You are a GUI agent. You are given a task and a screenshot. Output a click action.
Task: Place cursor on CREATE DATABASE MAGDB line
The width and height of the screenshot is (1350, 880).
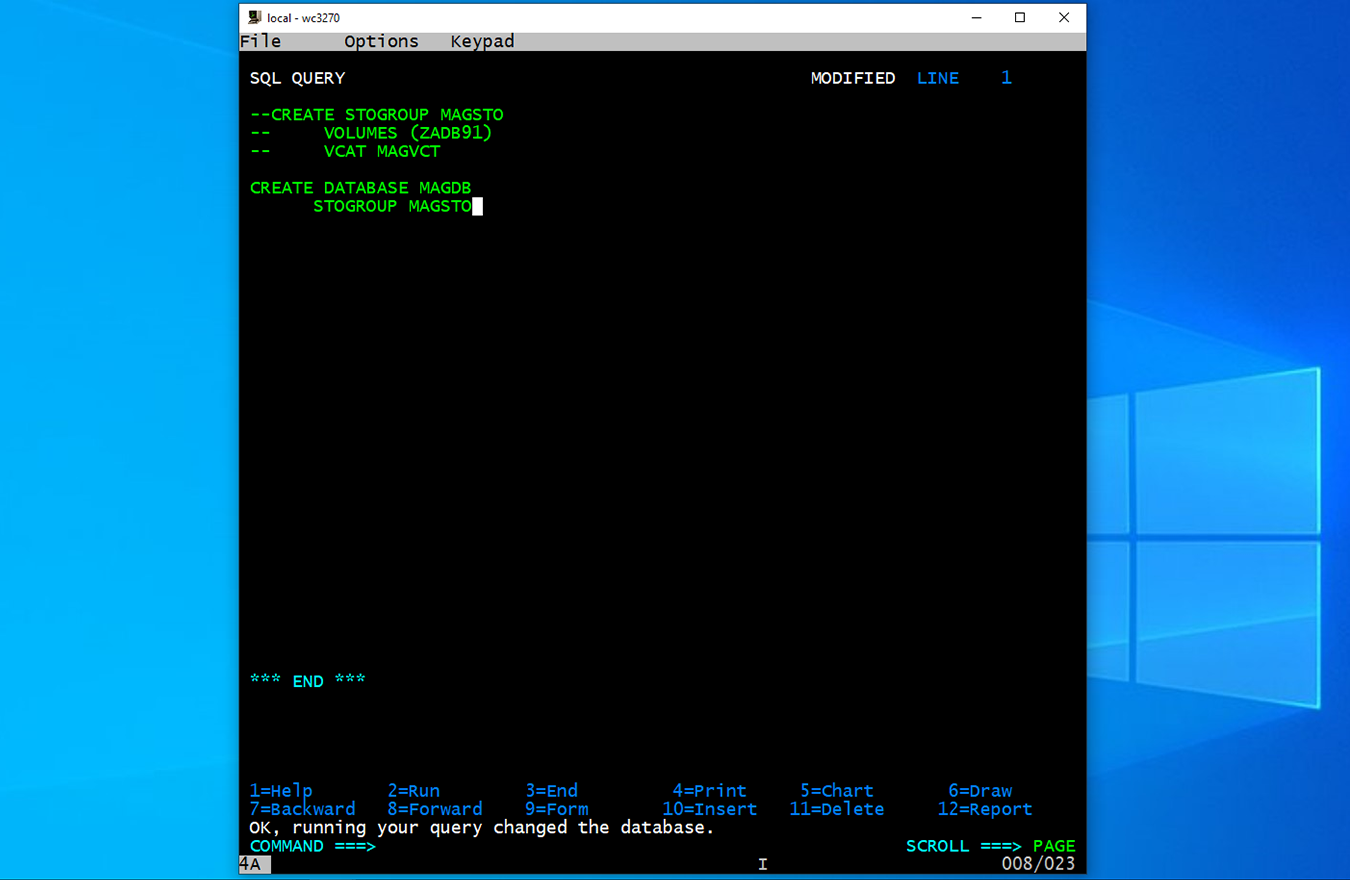coord(360,188)
